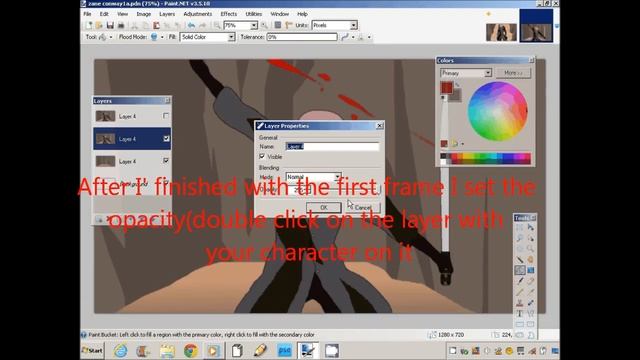Open the PSD taskbar icon
The width and height of the screenshot is (640, 360).
(284, 351)
